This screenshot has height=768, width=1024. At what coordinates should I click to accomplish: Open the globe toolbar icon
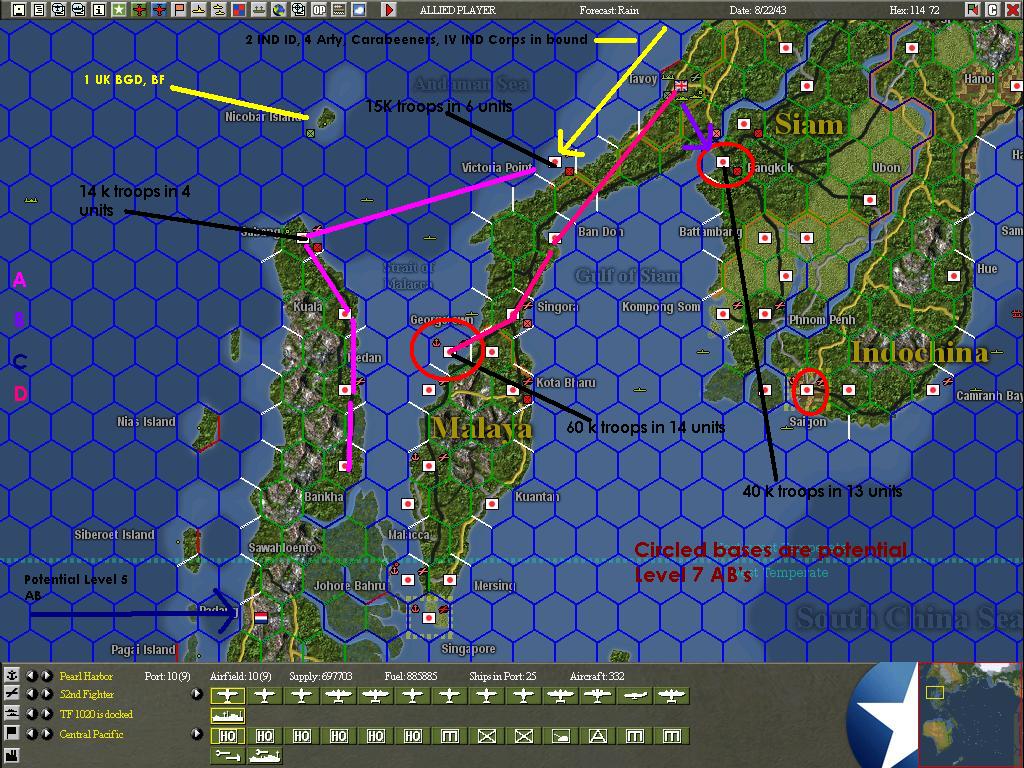click(x=279, y=10)
